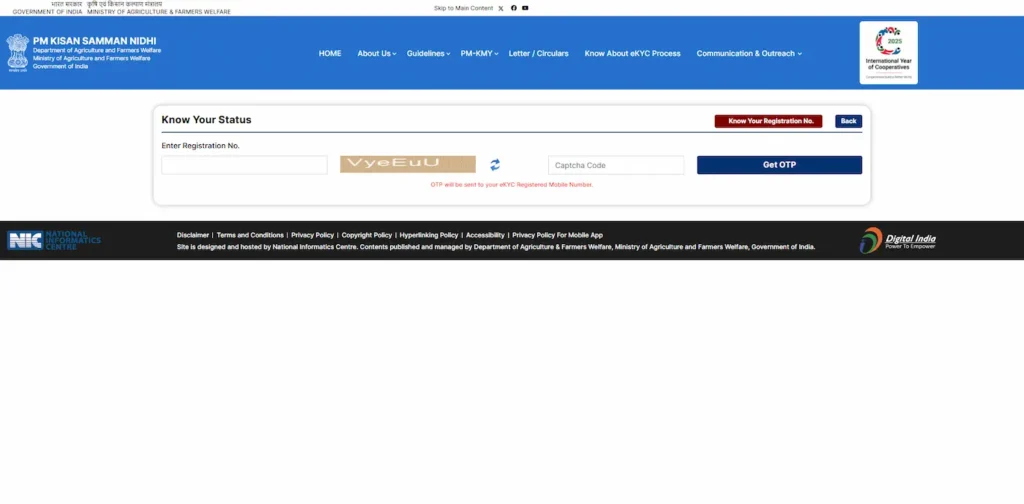
Task: Click International Year of Cooperatives 2025 badge
Action: click(888, 53)
